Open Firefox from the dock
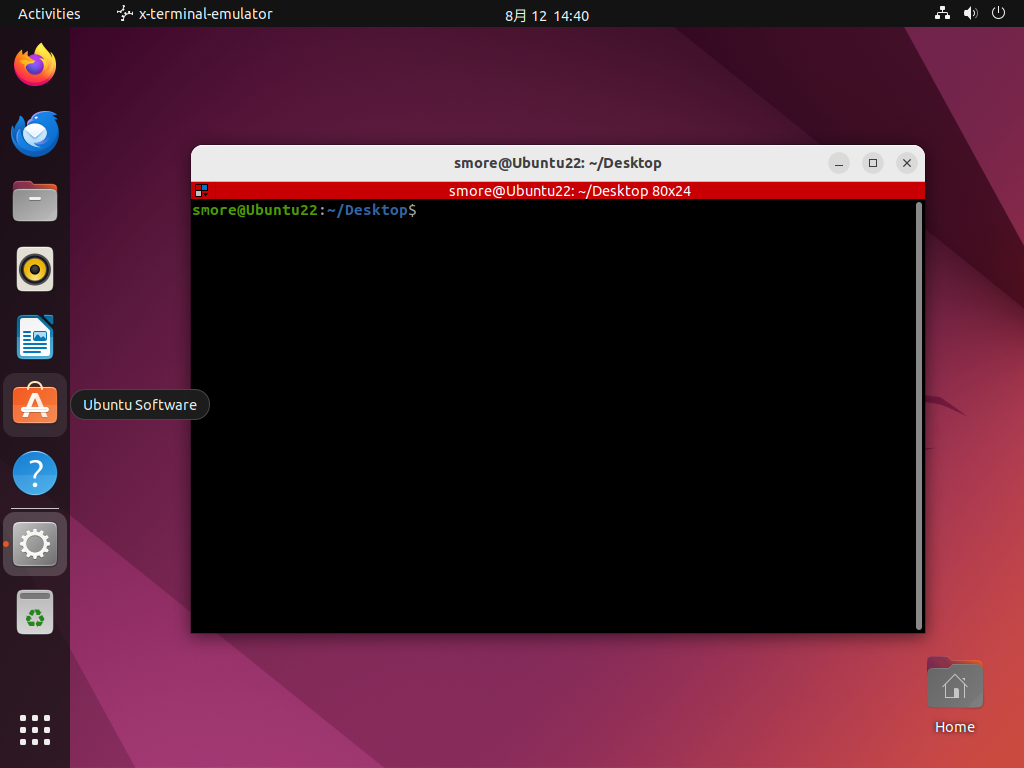Image resolution: width=1024 pixels, height=768 pixels. (x=35, y=66)
